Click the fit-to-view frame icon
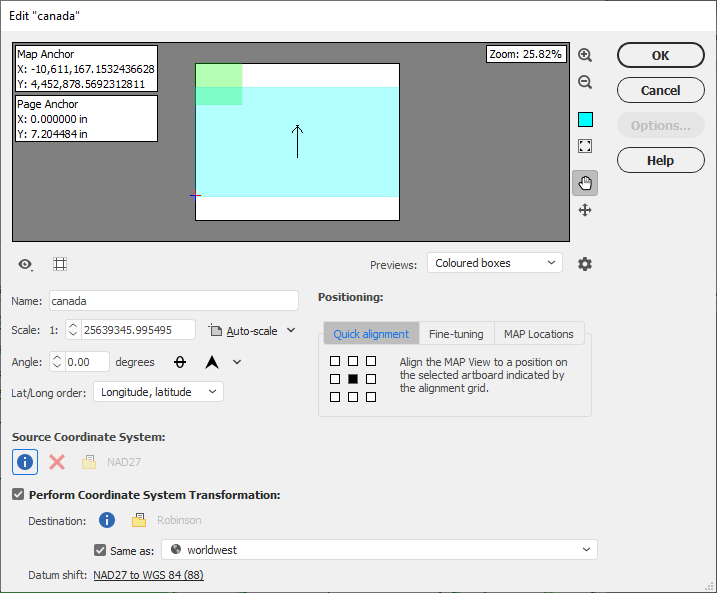Viewport: 717px width, 593px height. point(585,146)
